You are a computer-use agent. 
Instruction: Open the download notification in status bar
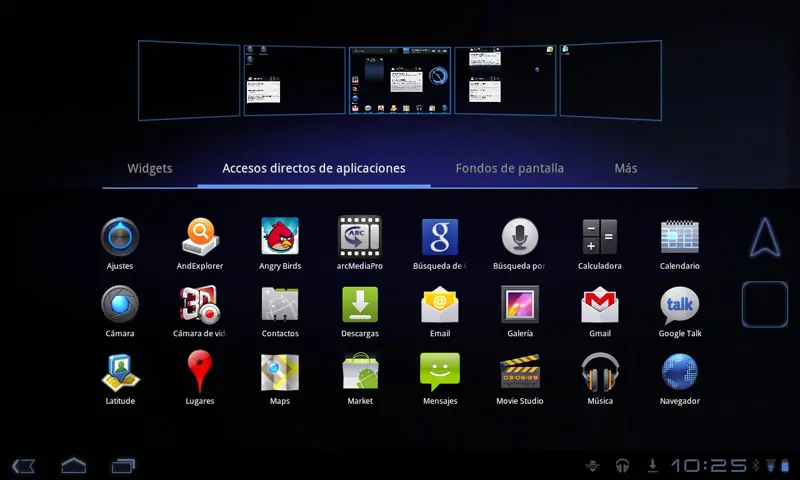pyautogui.click(x=653, y=465)
